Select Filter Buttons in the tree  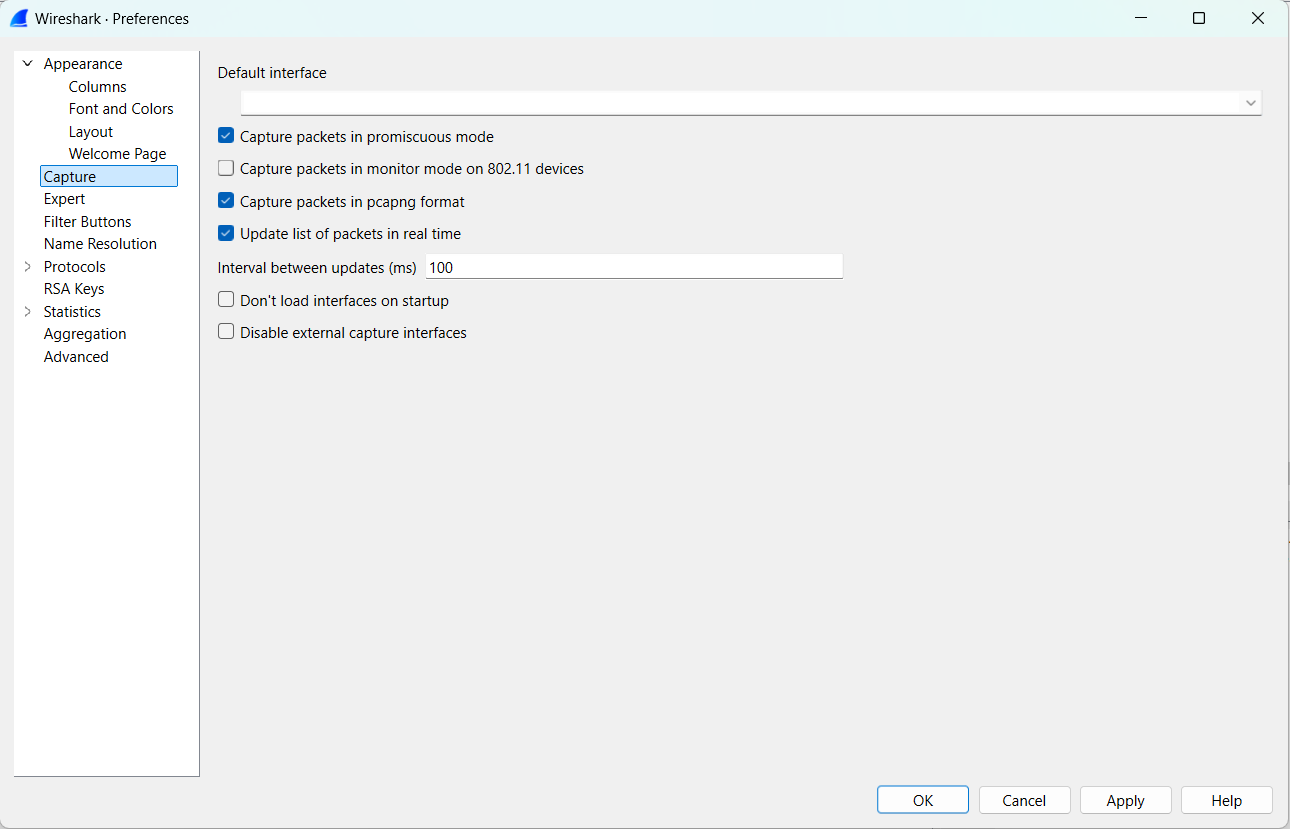point(88,222)
